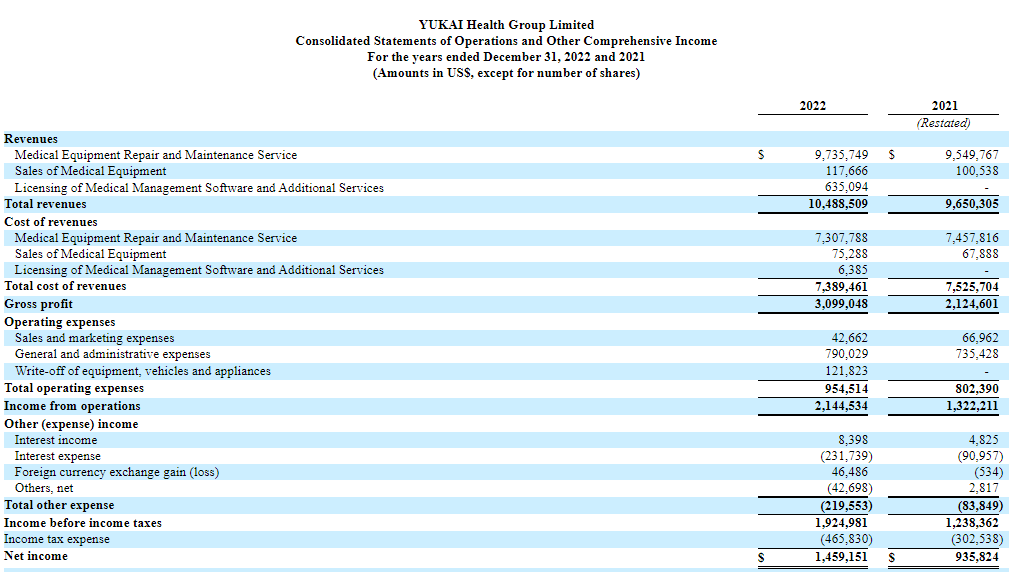
Task: Click the value 66,962
Action: point(980,338)
